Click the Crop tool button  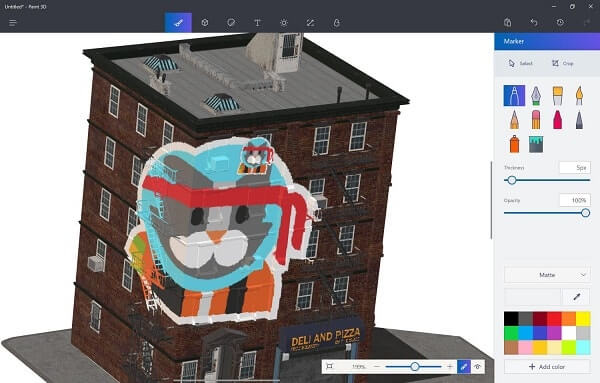click(562, 63)
